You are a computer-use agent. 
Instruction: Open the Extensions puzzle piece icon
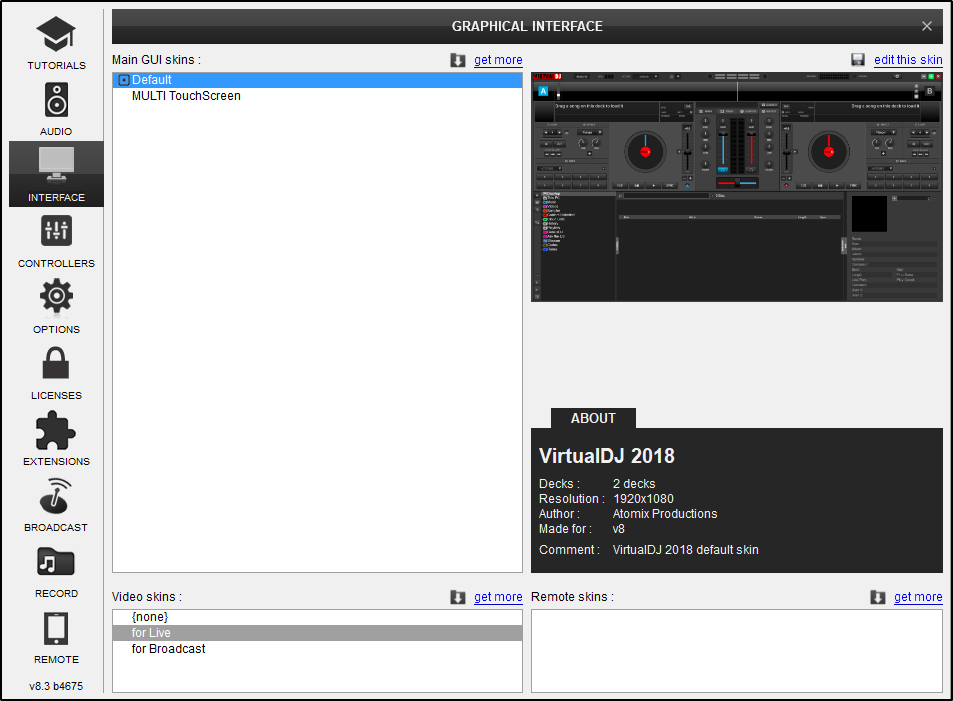(x=56, y=430)
